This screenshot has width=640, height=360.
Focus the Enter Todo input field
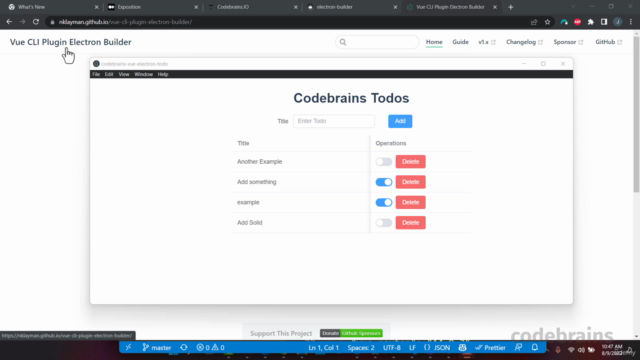(x=334, y=121)
